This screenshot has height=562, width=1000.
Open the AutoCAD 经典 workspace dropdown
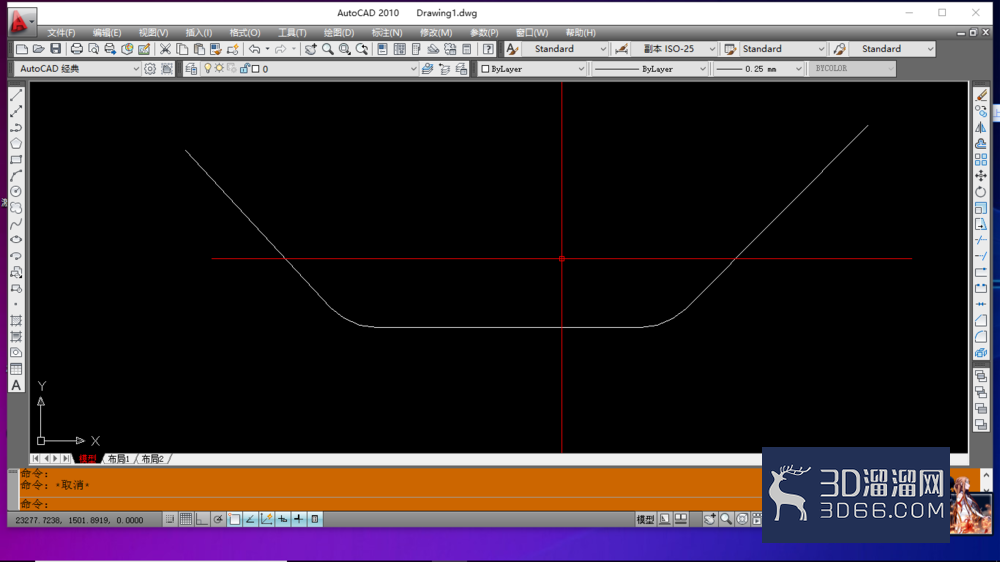pyautogui.click(x=78, y=69)
